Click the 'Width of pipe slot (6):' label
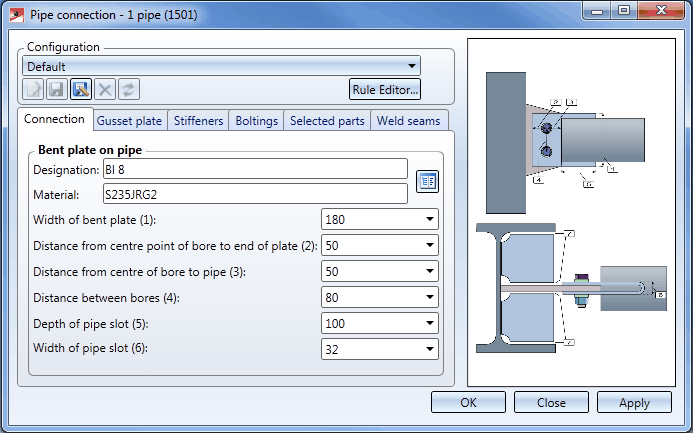 [90, 348]
